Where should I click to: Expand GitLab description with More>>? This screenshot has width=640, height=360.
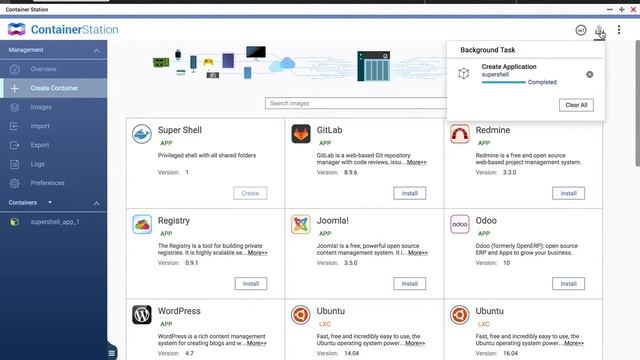416,162
